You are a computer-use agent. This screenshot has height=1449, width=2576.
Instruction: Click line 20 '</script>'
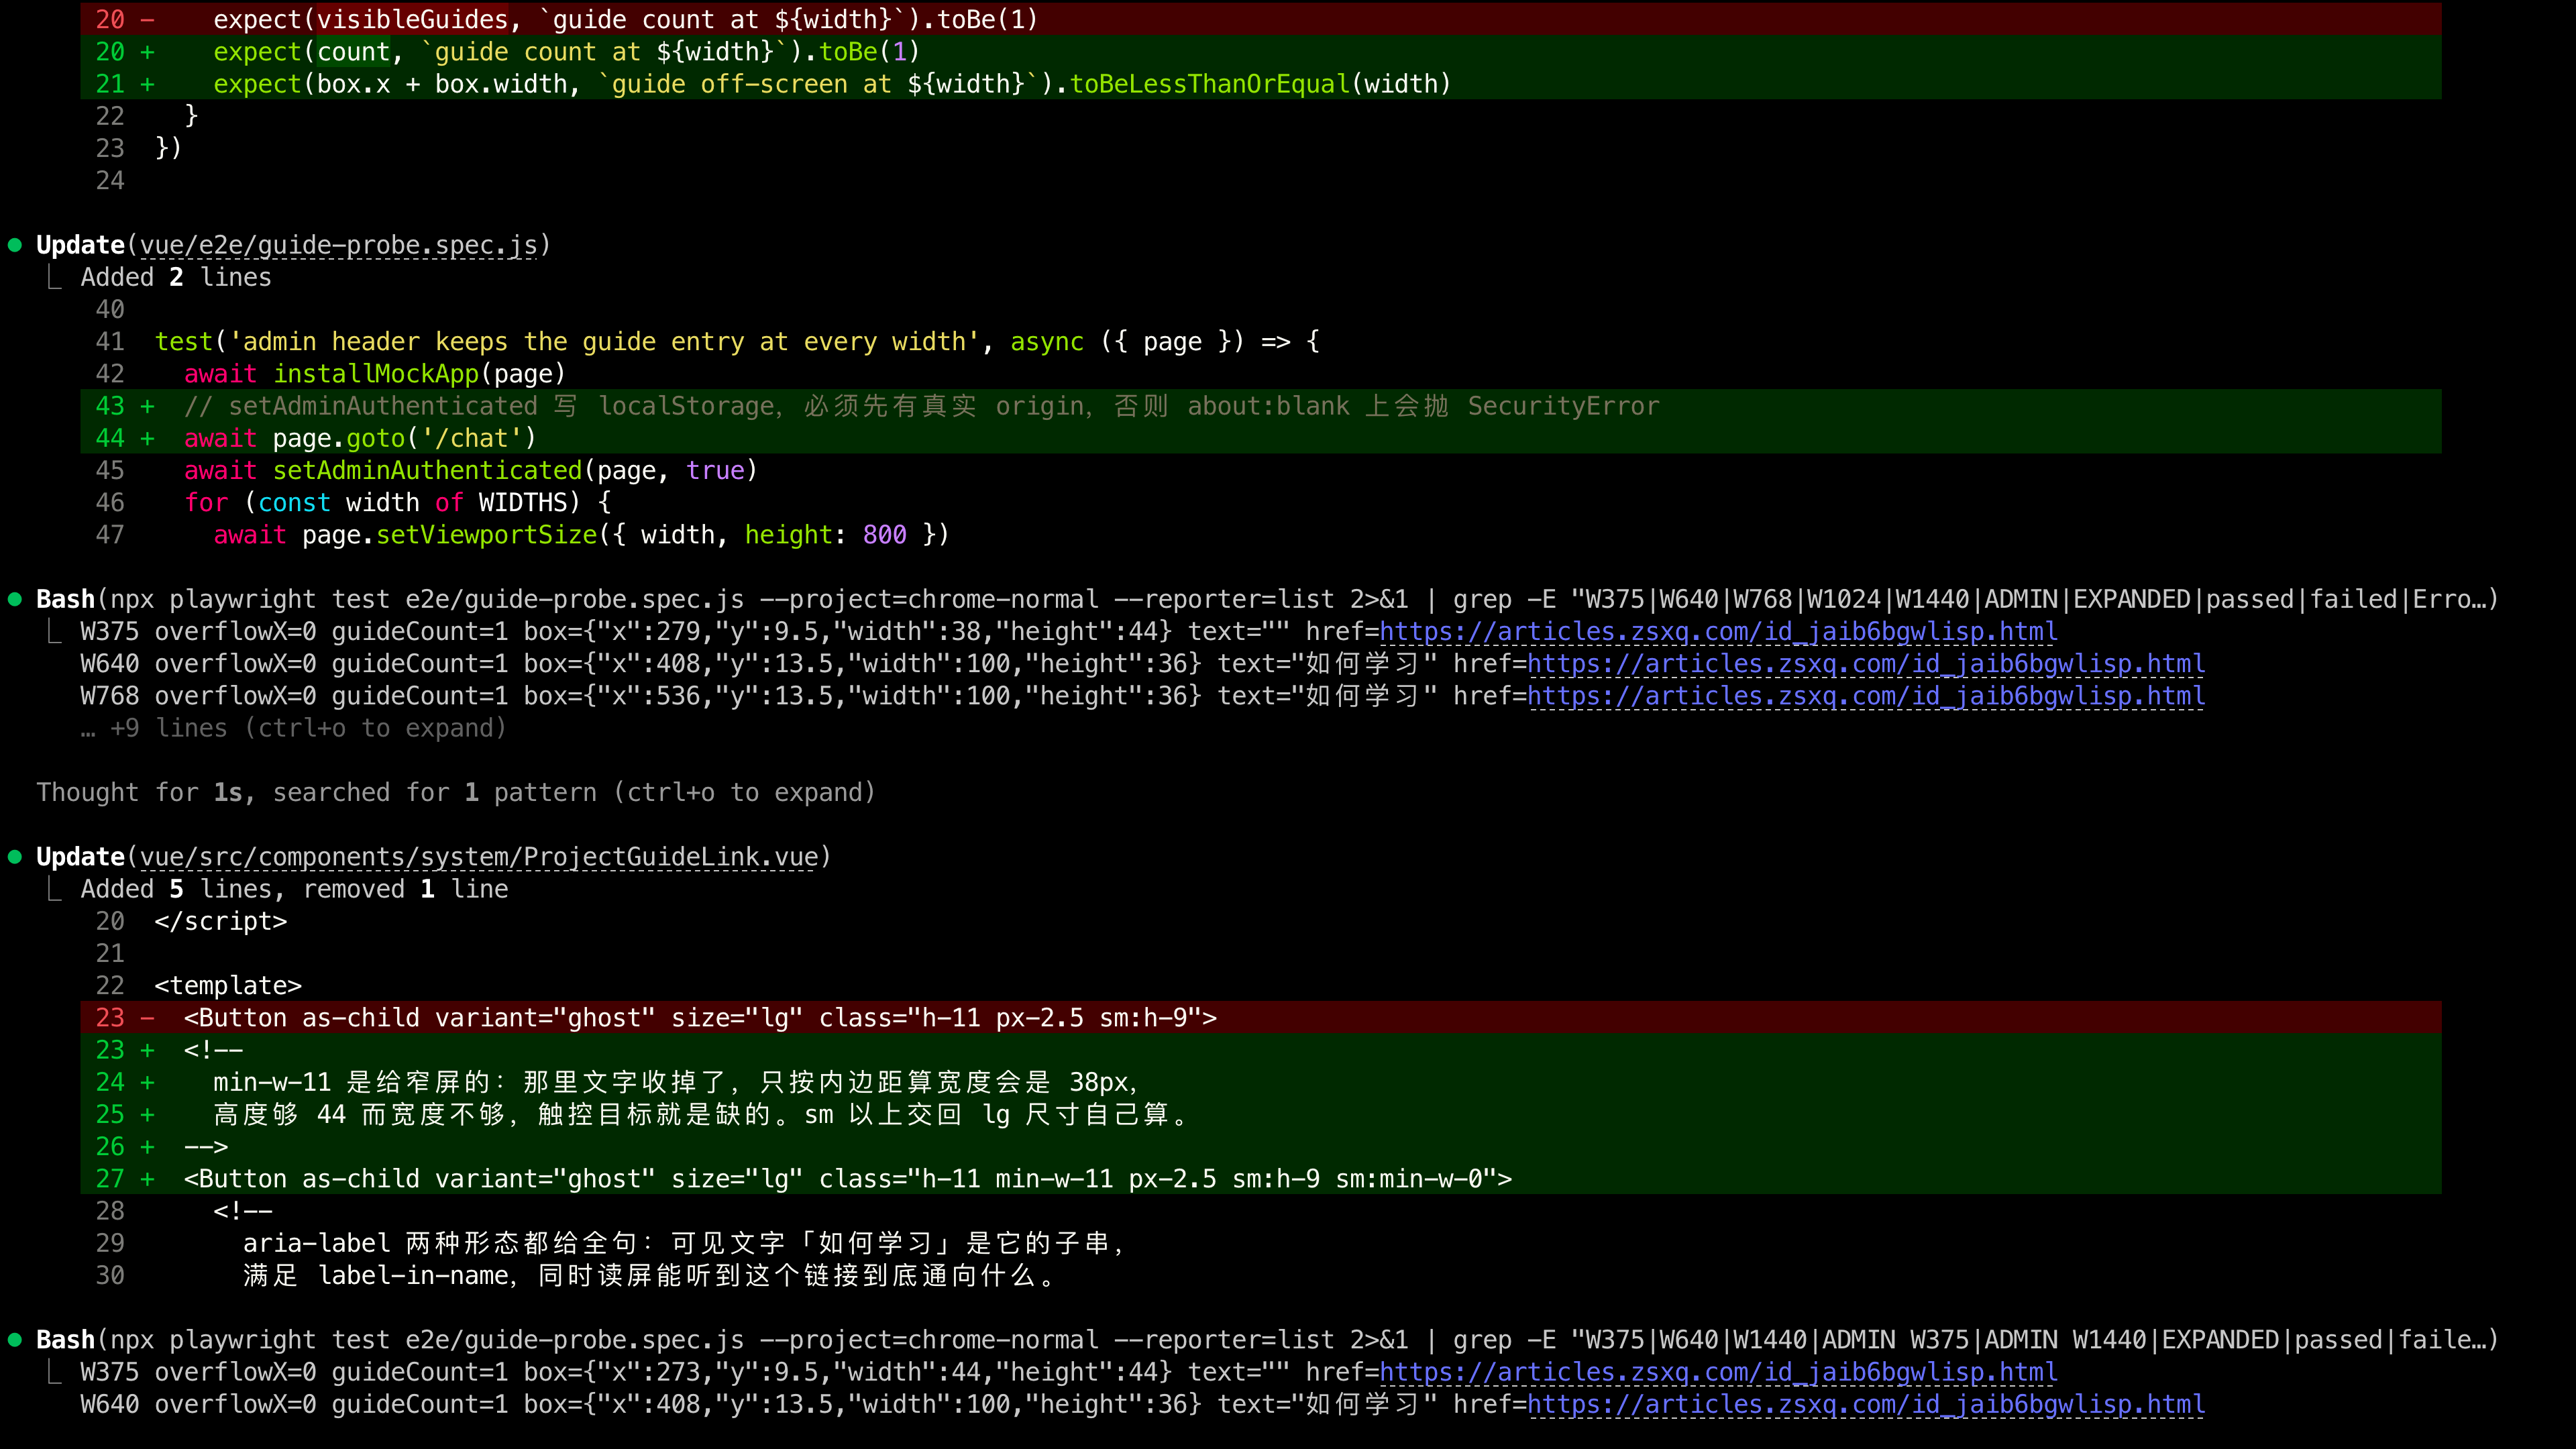(221, 922)
